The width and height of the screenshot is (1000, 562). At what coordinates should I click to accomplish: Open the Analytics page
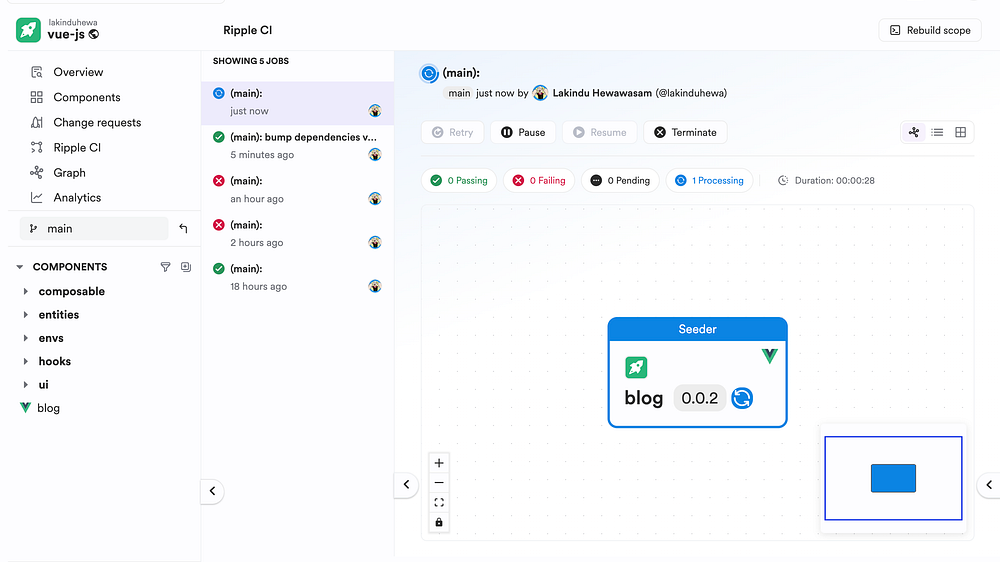[77, 198]
